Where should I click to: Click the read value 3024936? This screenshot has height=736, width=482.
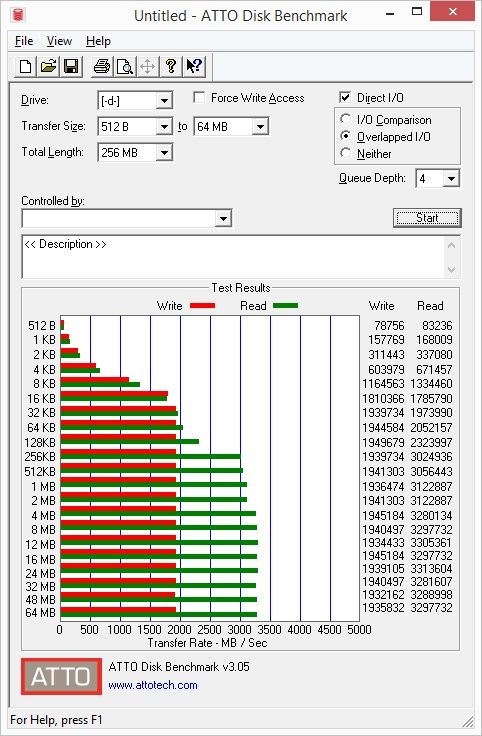click(x=431, y=457)
